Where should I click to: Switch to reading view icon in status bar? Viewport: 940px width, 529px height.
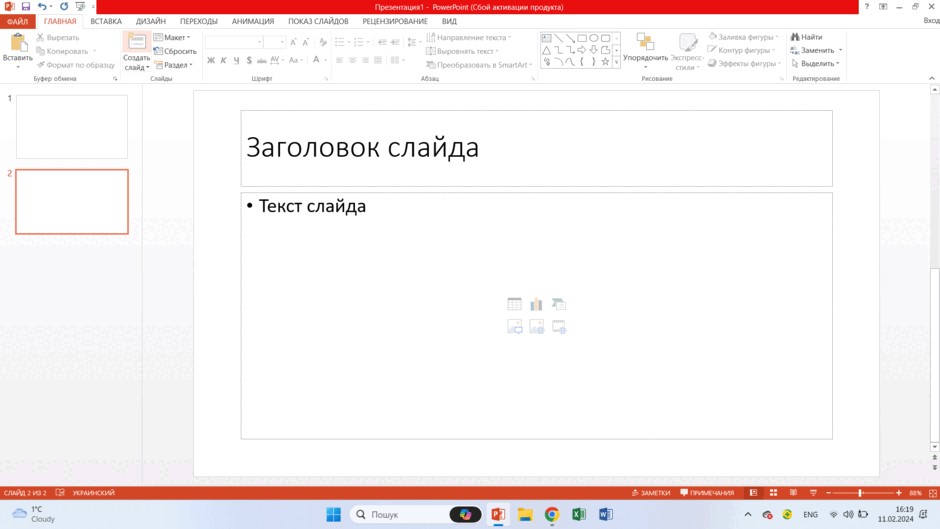(793, 492)
